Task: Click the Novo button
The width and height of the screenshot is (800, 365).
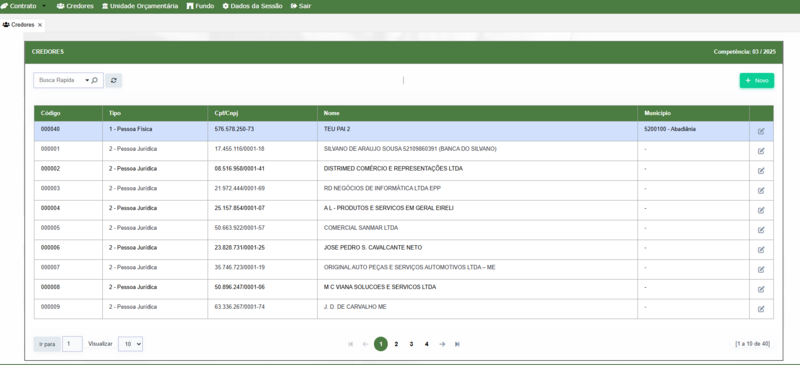Action: (757, 81)
